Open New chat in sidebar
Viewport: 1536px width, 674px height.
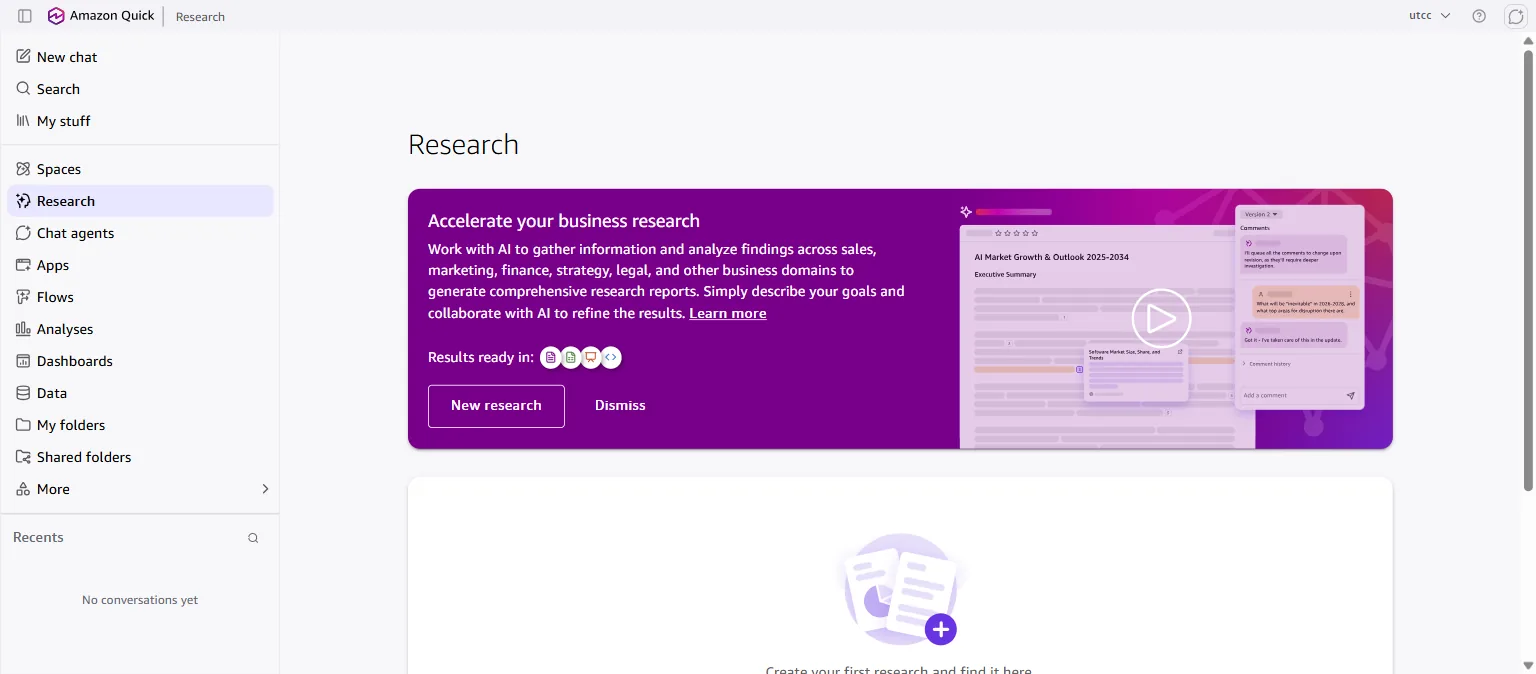pyautogui.click(x=140, y=57)
